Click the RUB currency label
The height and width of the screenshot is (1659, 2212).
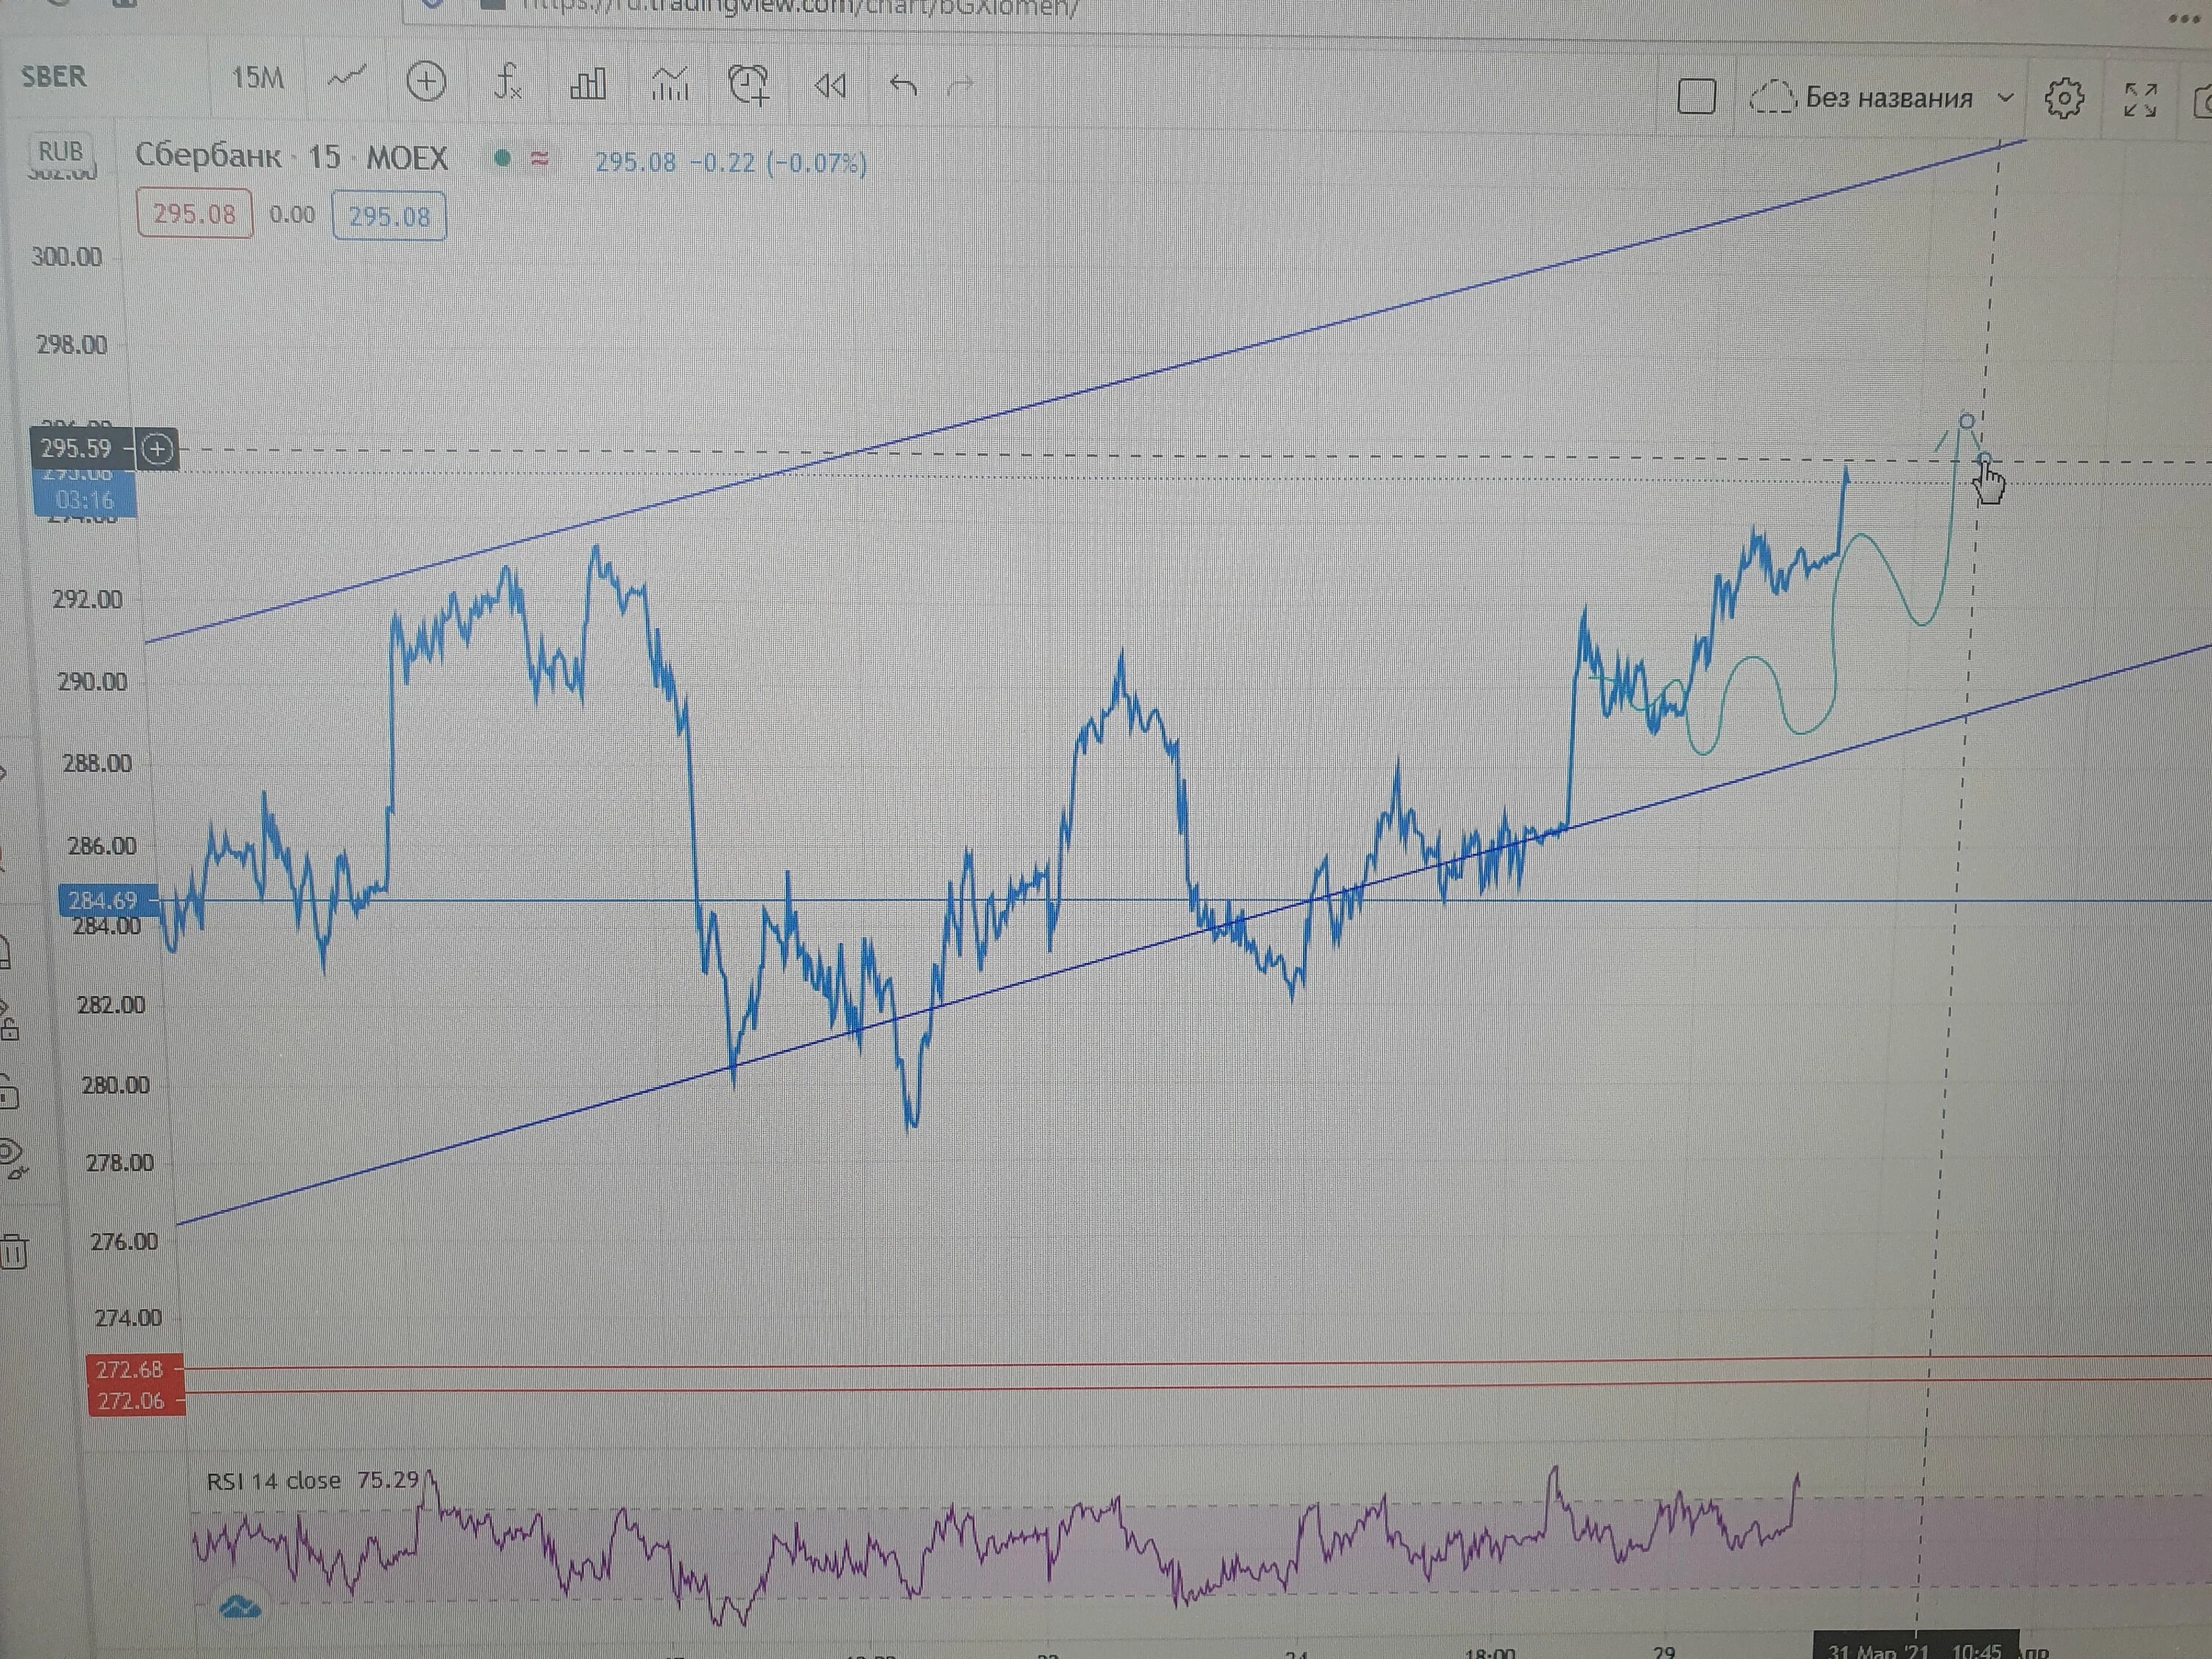tap(60, 151)
